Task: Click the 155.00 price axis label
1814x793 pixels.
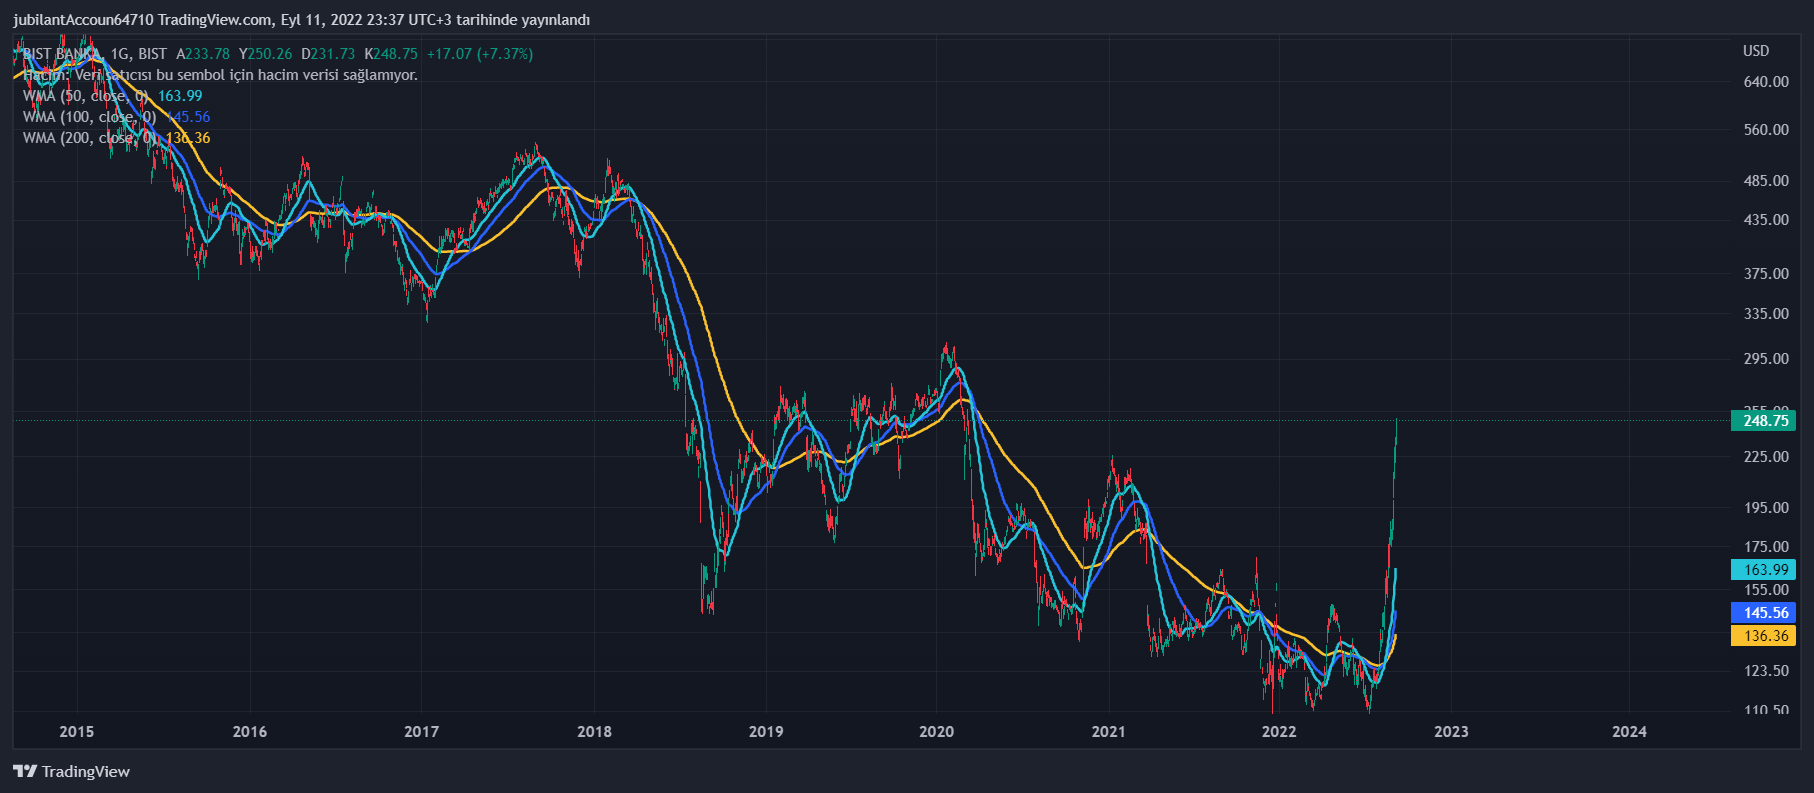Action: [1766, 590]
